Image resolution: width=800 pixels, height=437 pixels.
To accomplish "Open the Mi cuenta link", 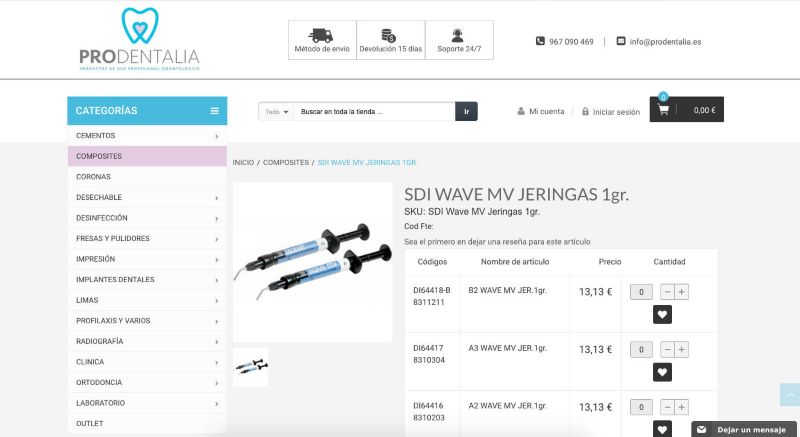I will pyautogui.click(x=546, y=111).
